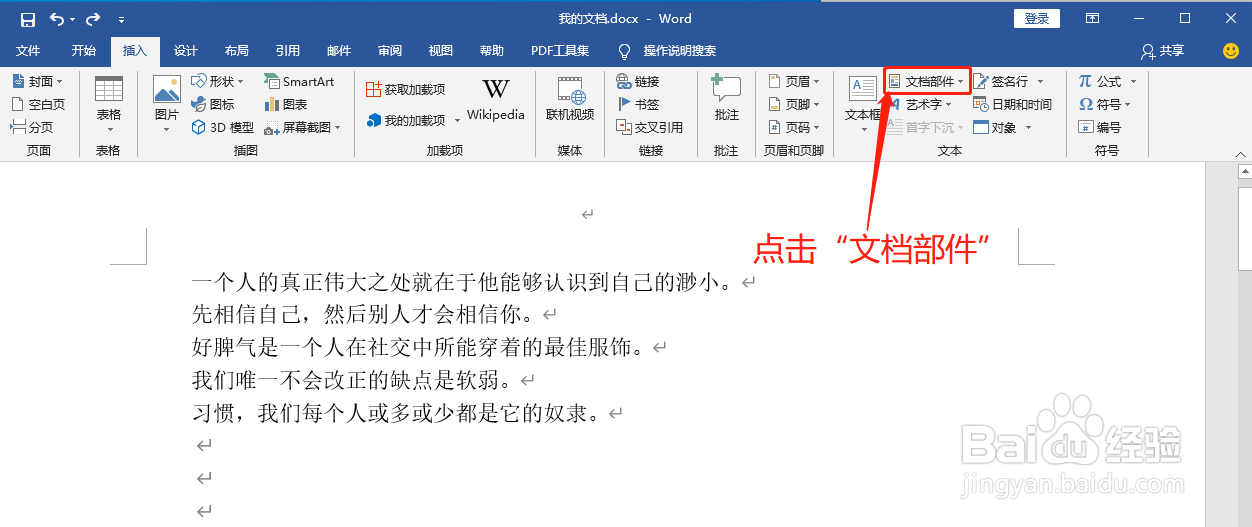Redo the last action
This screenshot has width=1252, height=527.
point(93,19)
